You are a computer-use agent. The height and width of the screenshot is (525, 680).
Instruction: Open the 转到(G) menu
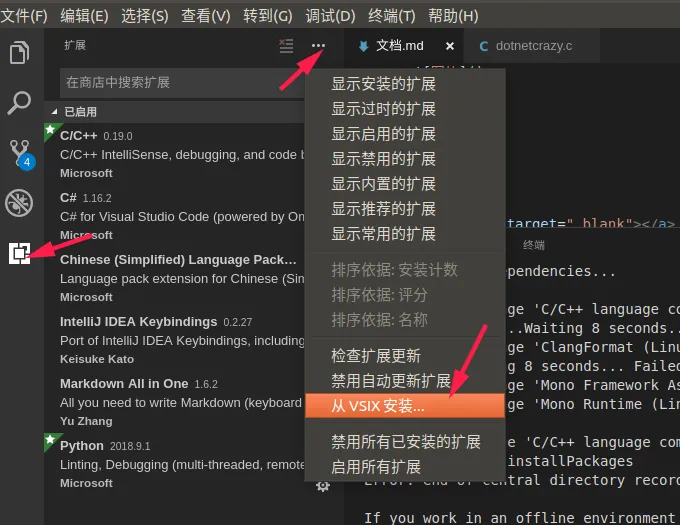click(268, 16)
